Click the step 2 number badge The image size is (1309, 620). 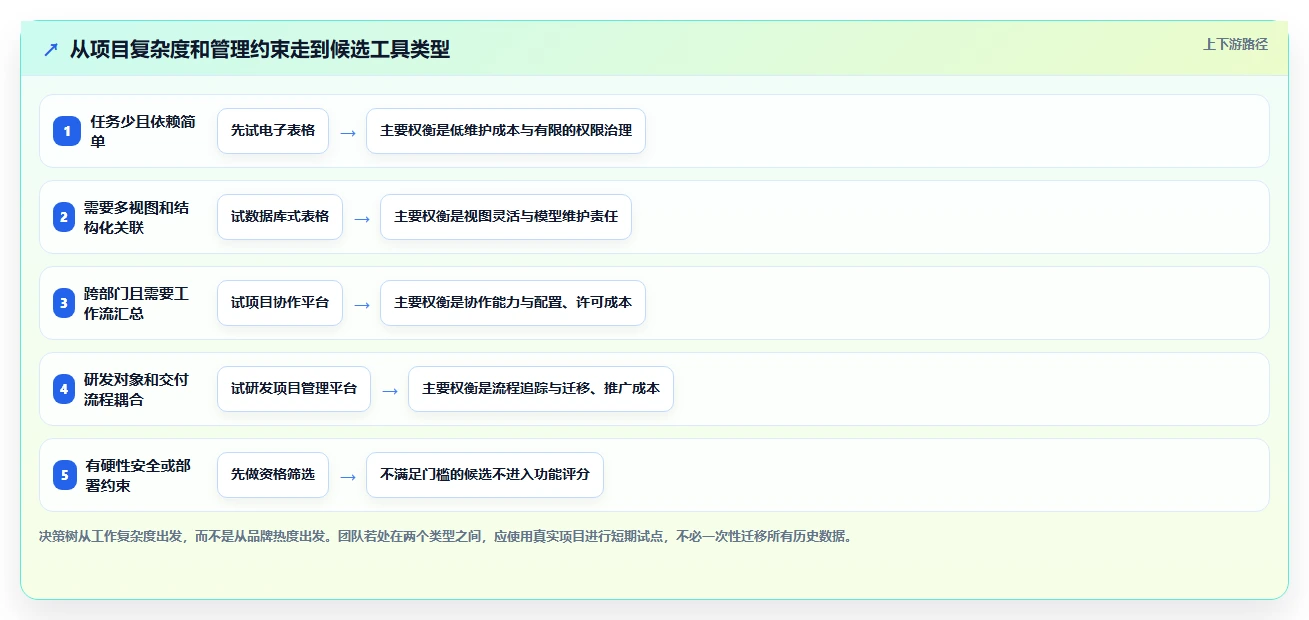point(64,217)
